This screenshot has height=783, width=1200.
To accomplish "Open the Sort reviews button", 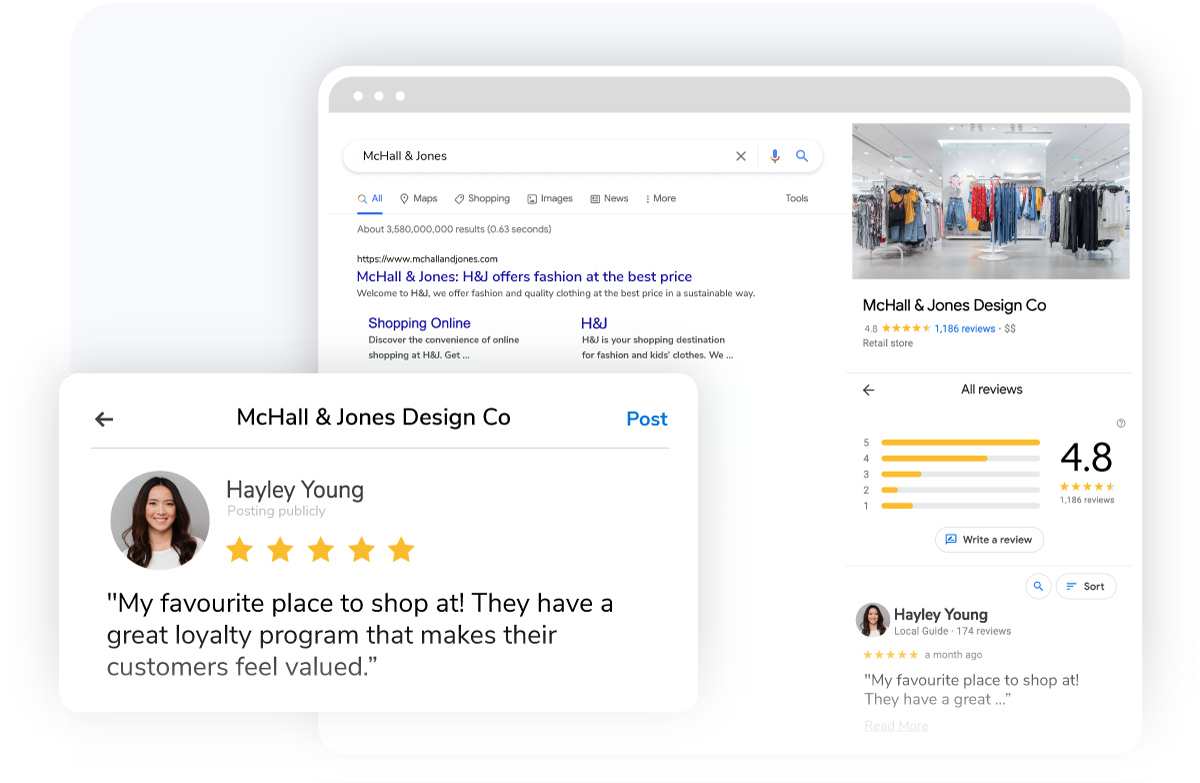I will 1086,586.
